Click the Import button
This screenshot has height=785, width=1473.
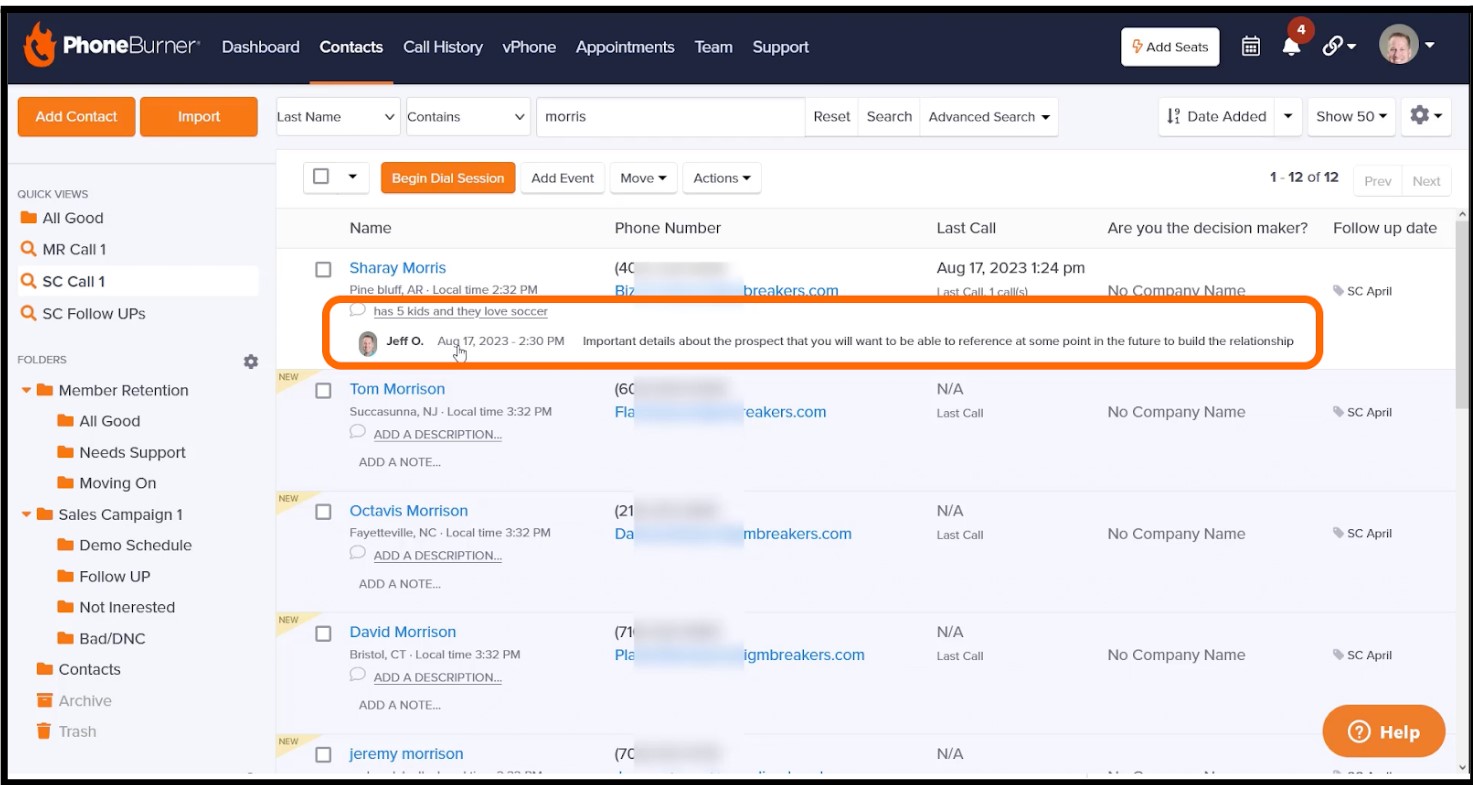[199, 116]
